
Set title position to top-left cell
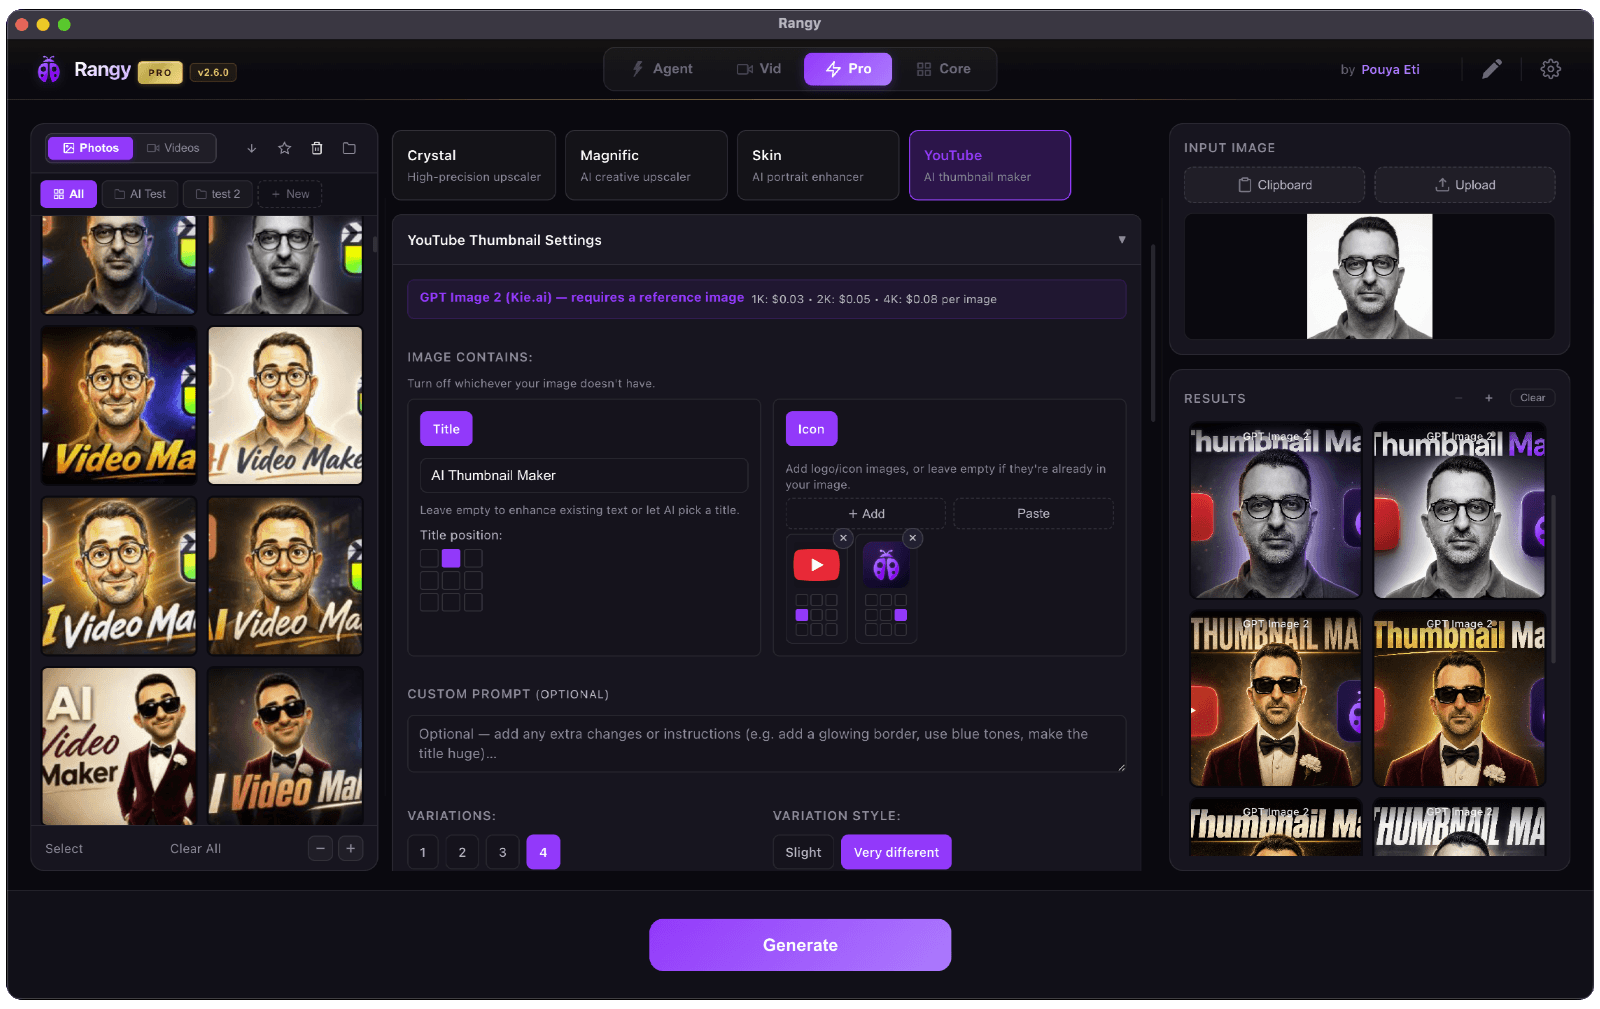429,558
